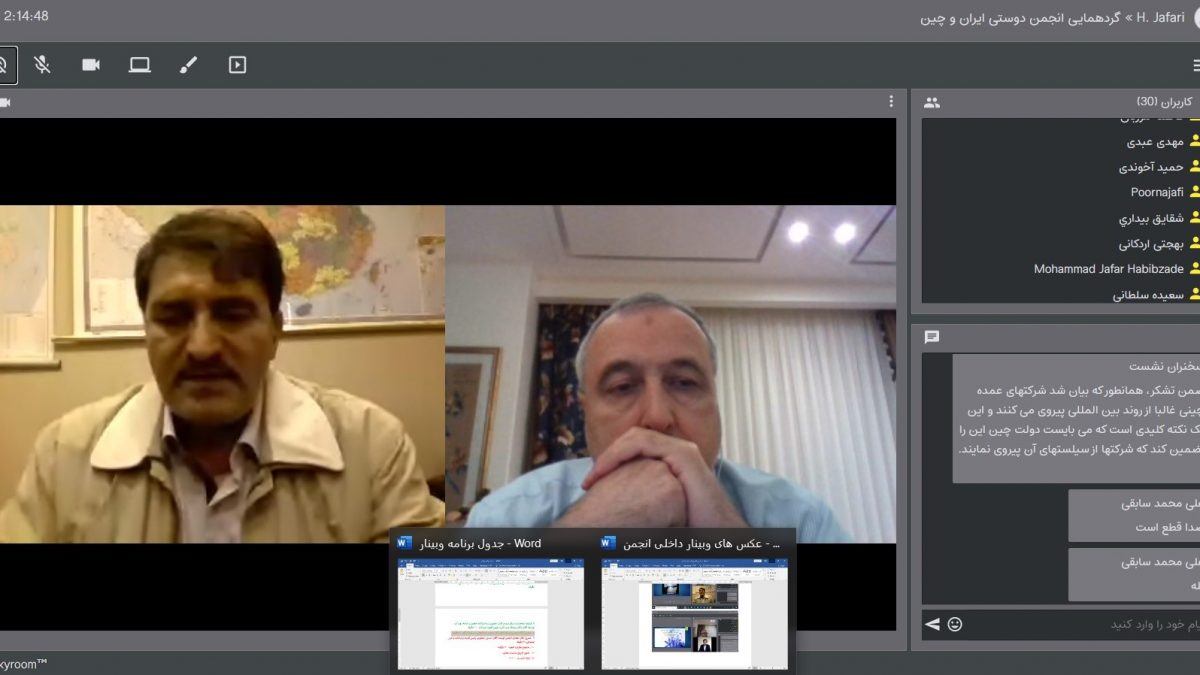Click the chat message input field
Screen dimensions: 1200x675
(1085, 624)
